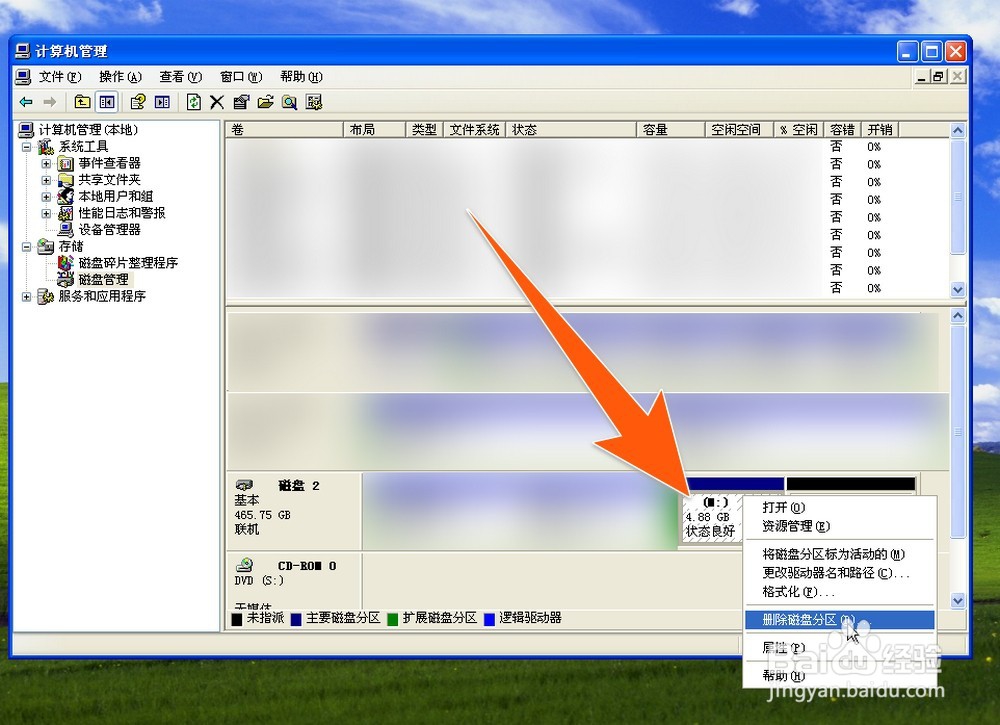1000x725 pixels.
Task: Toggle the Show/Hide Console Tree icon
Action: tap(107, 102)
